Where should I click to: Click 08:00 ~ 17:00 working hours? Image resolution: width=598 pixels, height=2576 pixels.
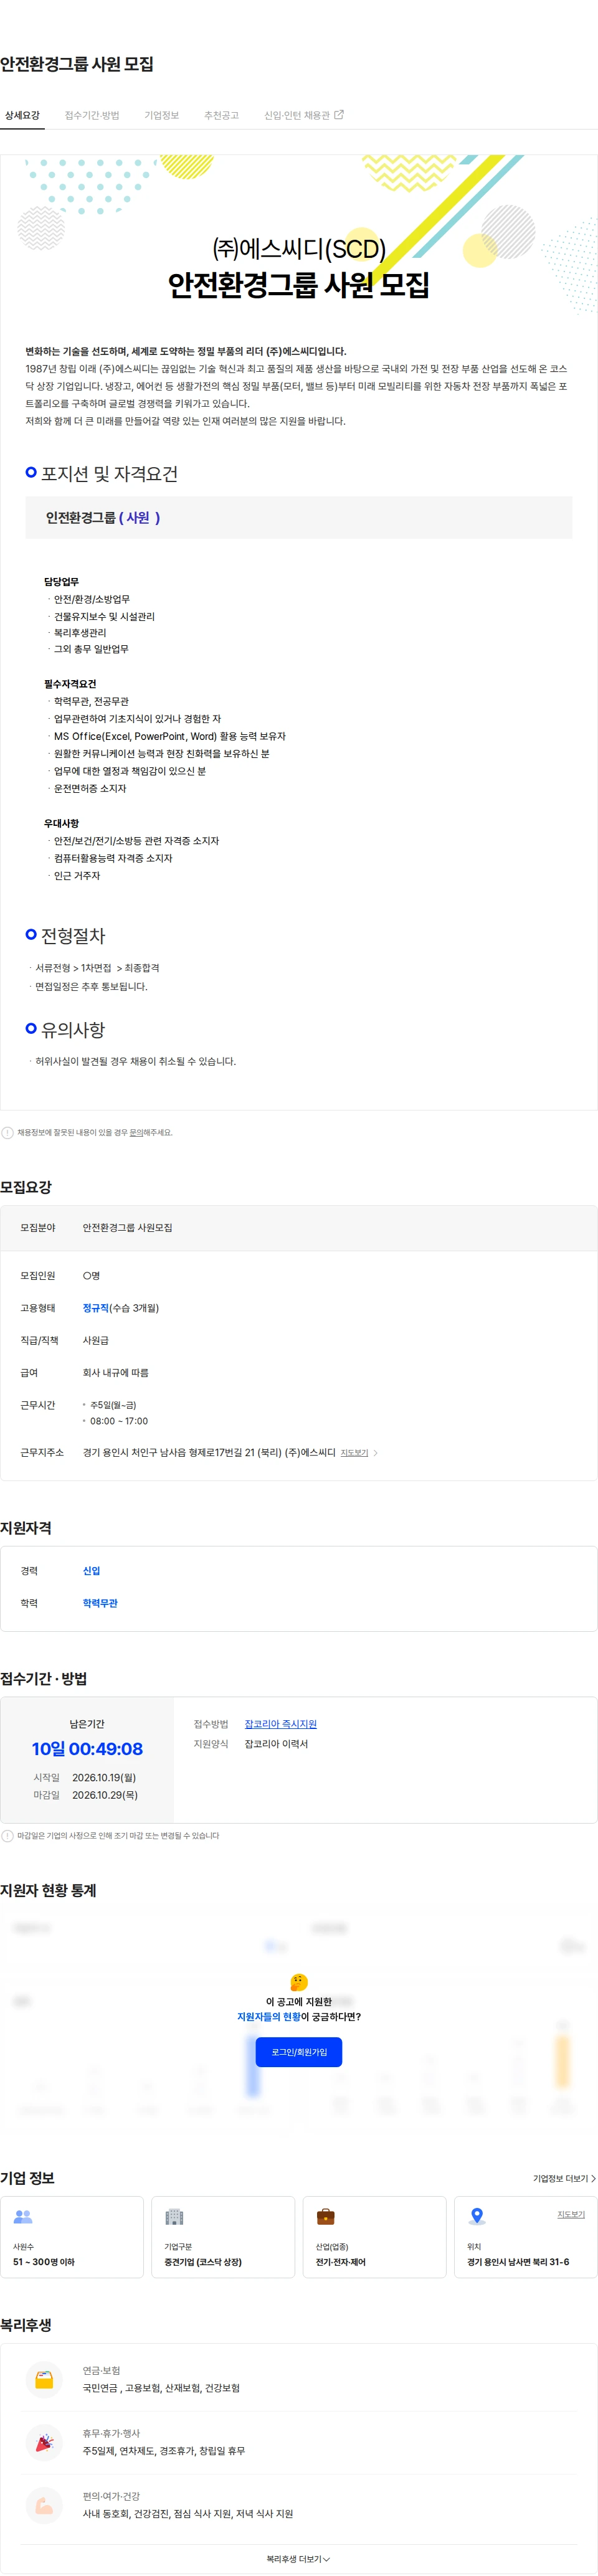pyautogui.click(x=119, y=1420)
